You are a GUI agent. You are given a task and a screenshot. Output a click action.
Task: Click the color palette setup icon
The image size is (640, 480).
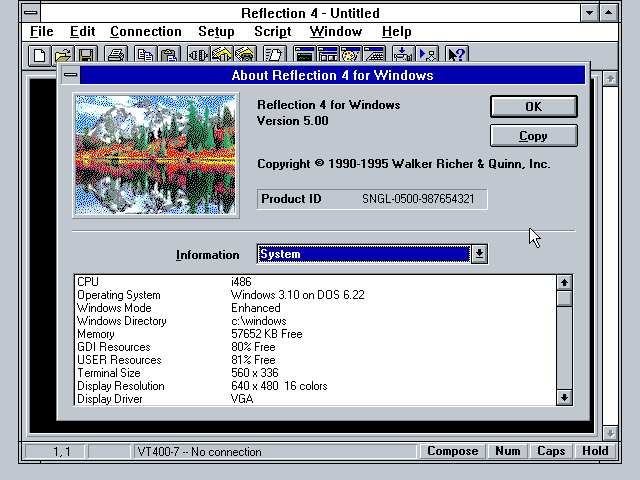[x=351, y=55]
